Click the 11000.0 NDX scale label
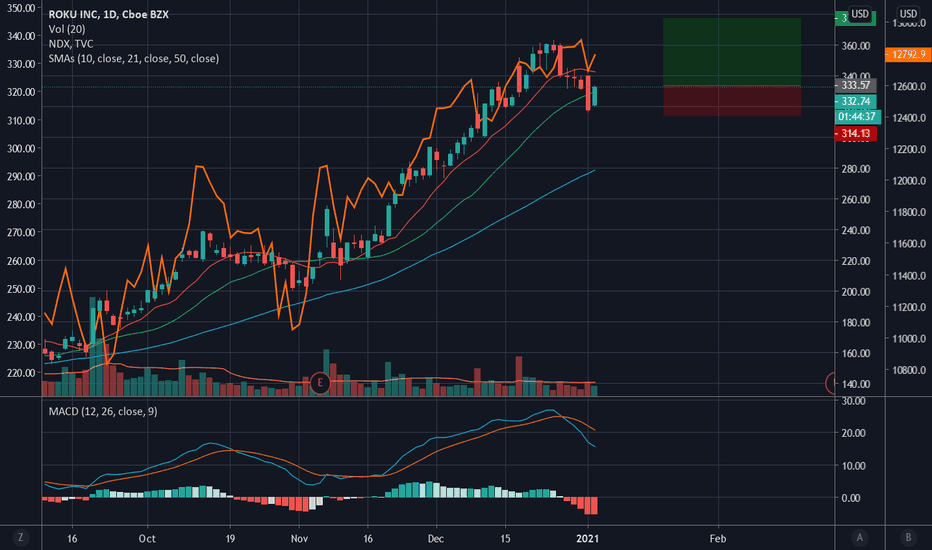 coord(909,339)
